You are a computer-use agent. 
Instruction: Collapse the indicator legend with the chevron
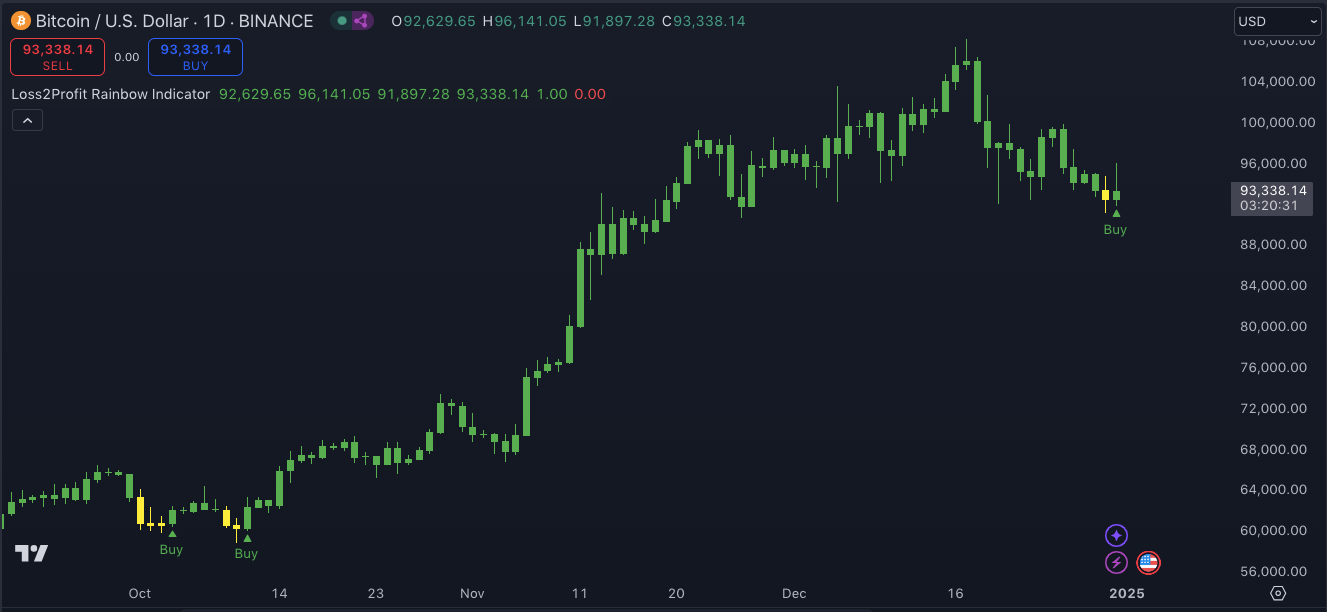pyautogui.click(x=27, y=121)
